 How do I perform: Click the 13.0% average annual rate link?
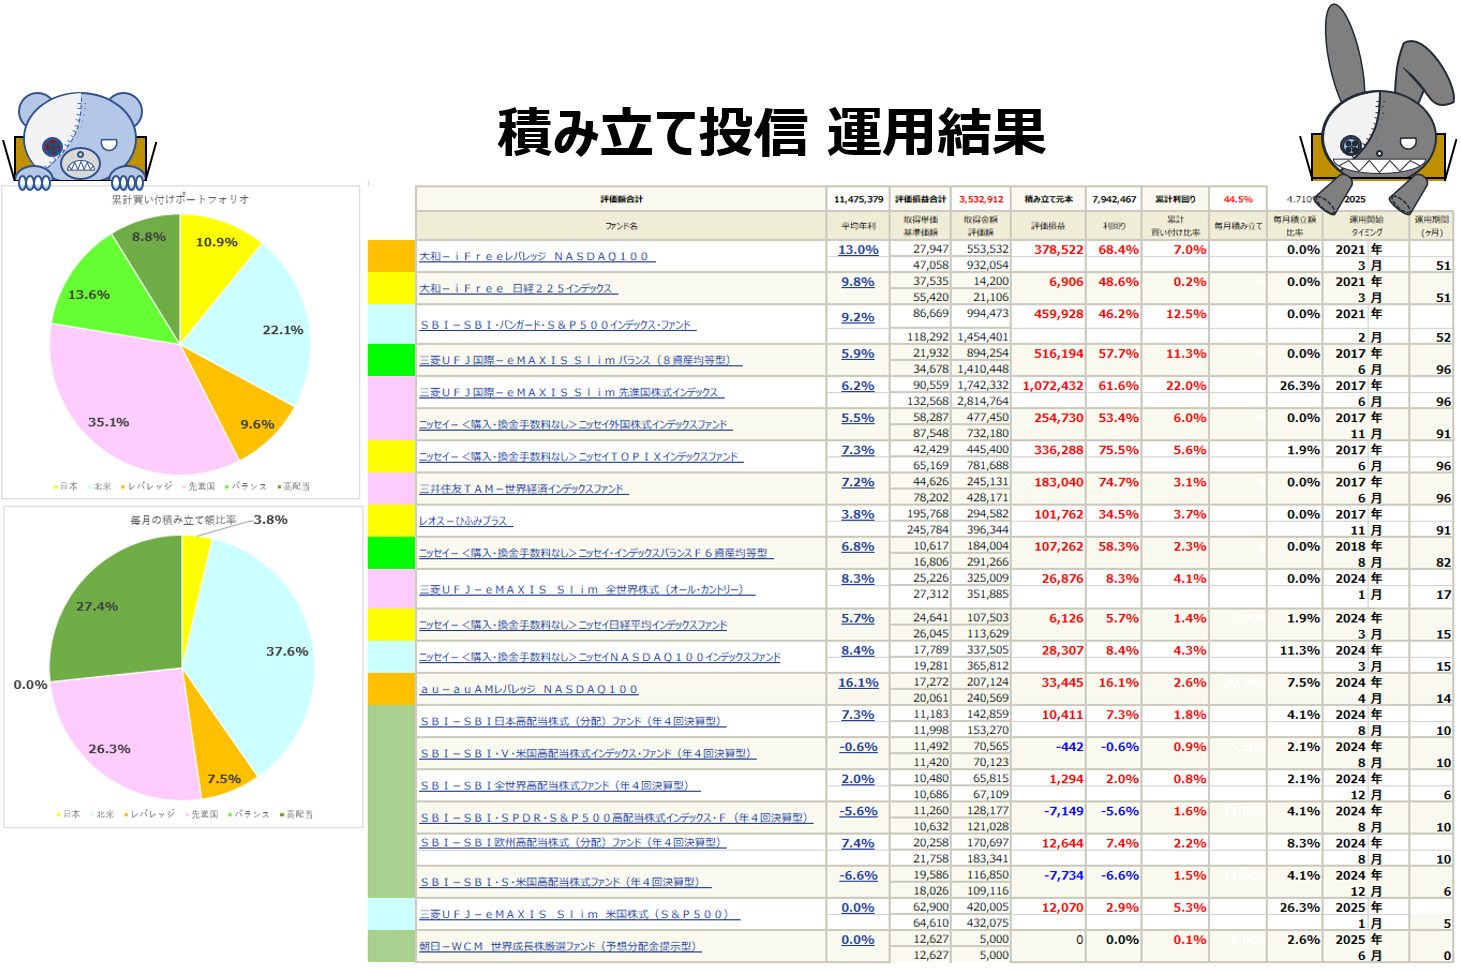click(x=858, y=250)
